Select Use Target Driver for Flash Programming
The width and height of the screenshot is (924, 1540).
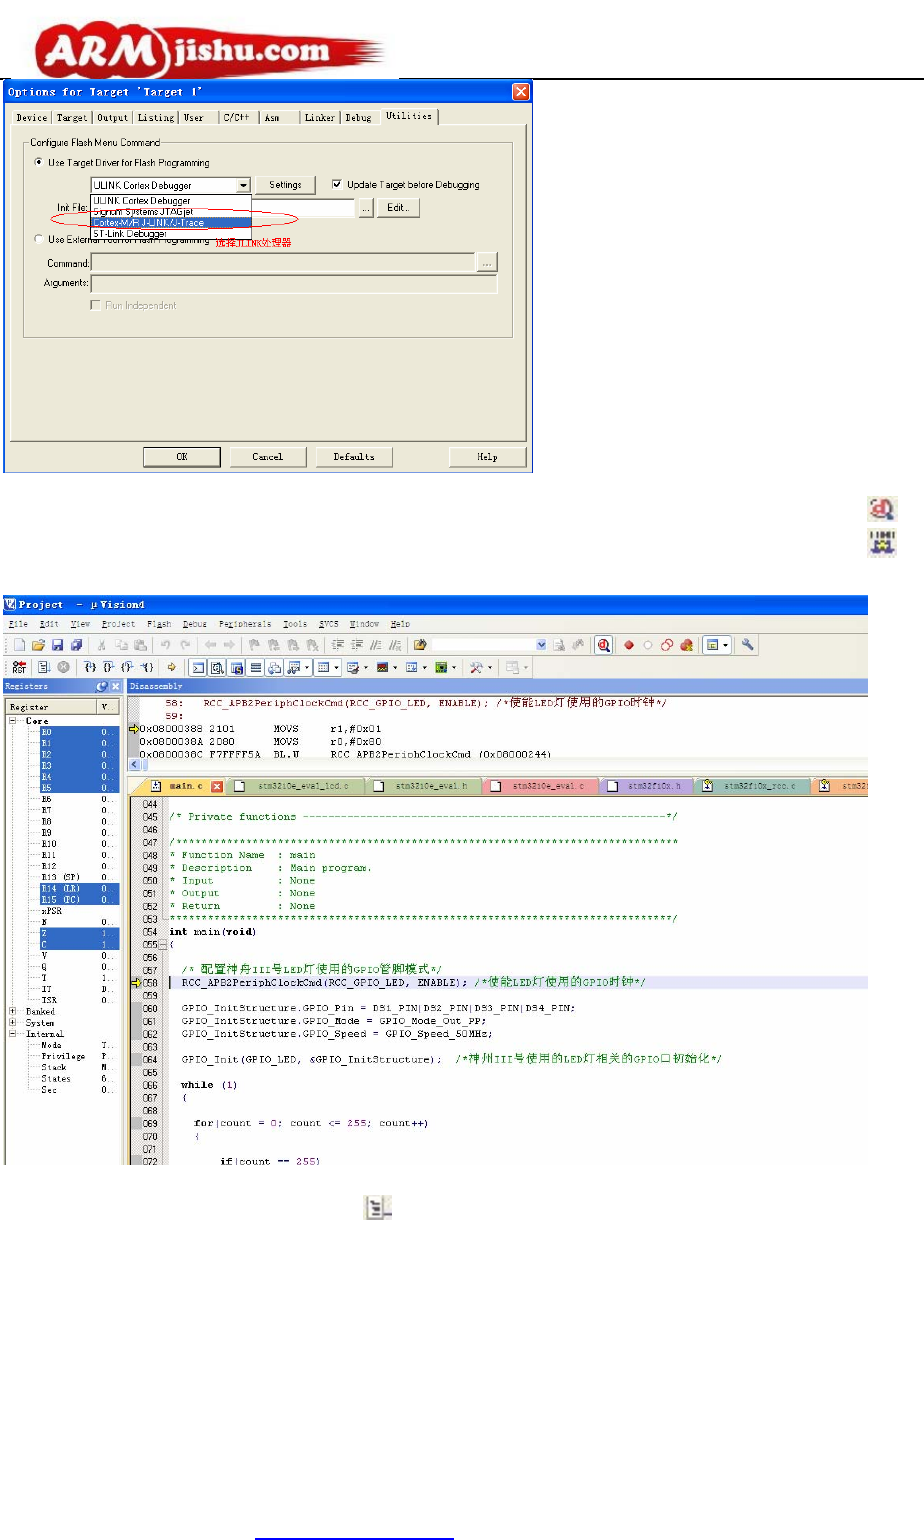(40, 162)
